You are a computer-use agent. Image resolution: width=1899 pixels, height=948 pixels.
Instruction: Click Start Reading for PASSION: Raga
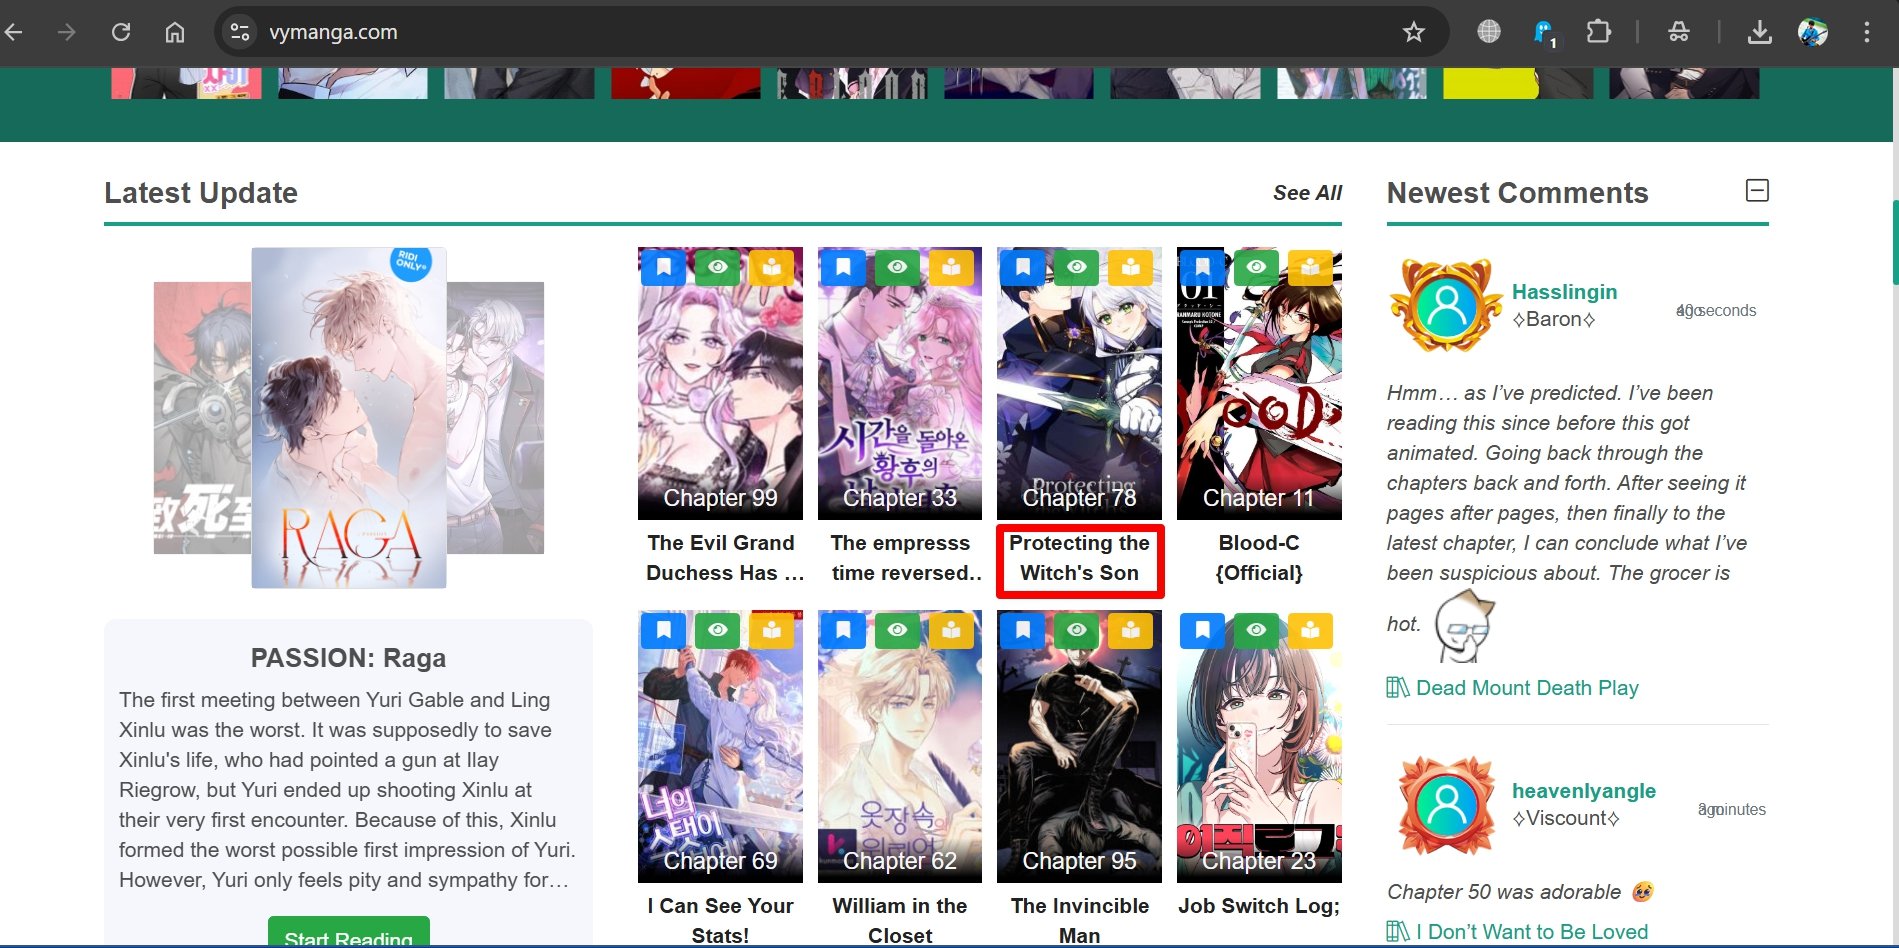pyautogui.click(x=349, y=933)
